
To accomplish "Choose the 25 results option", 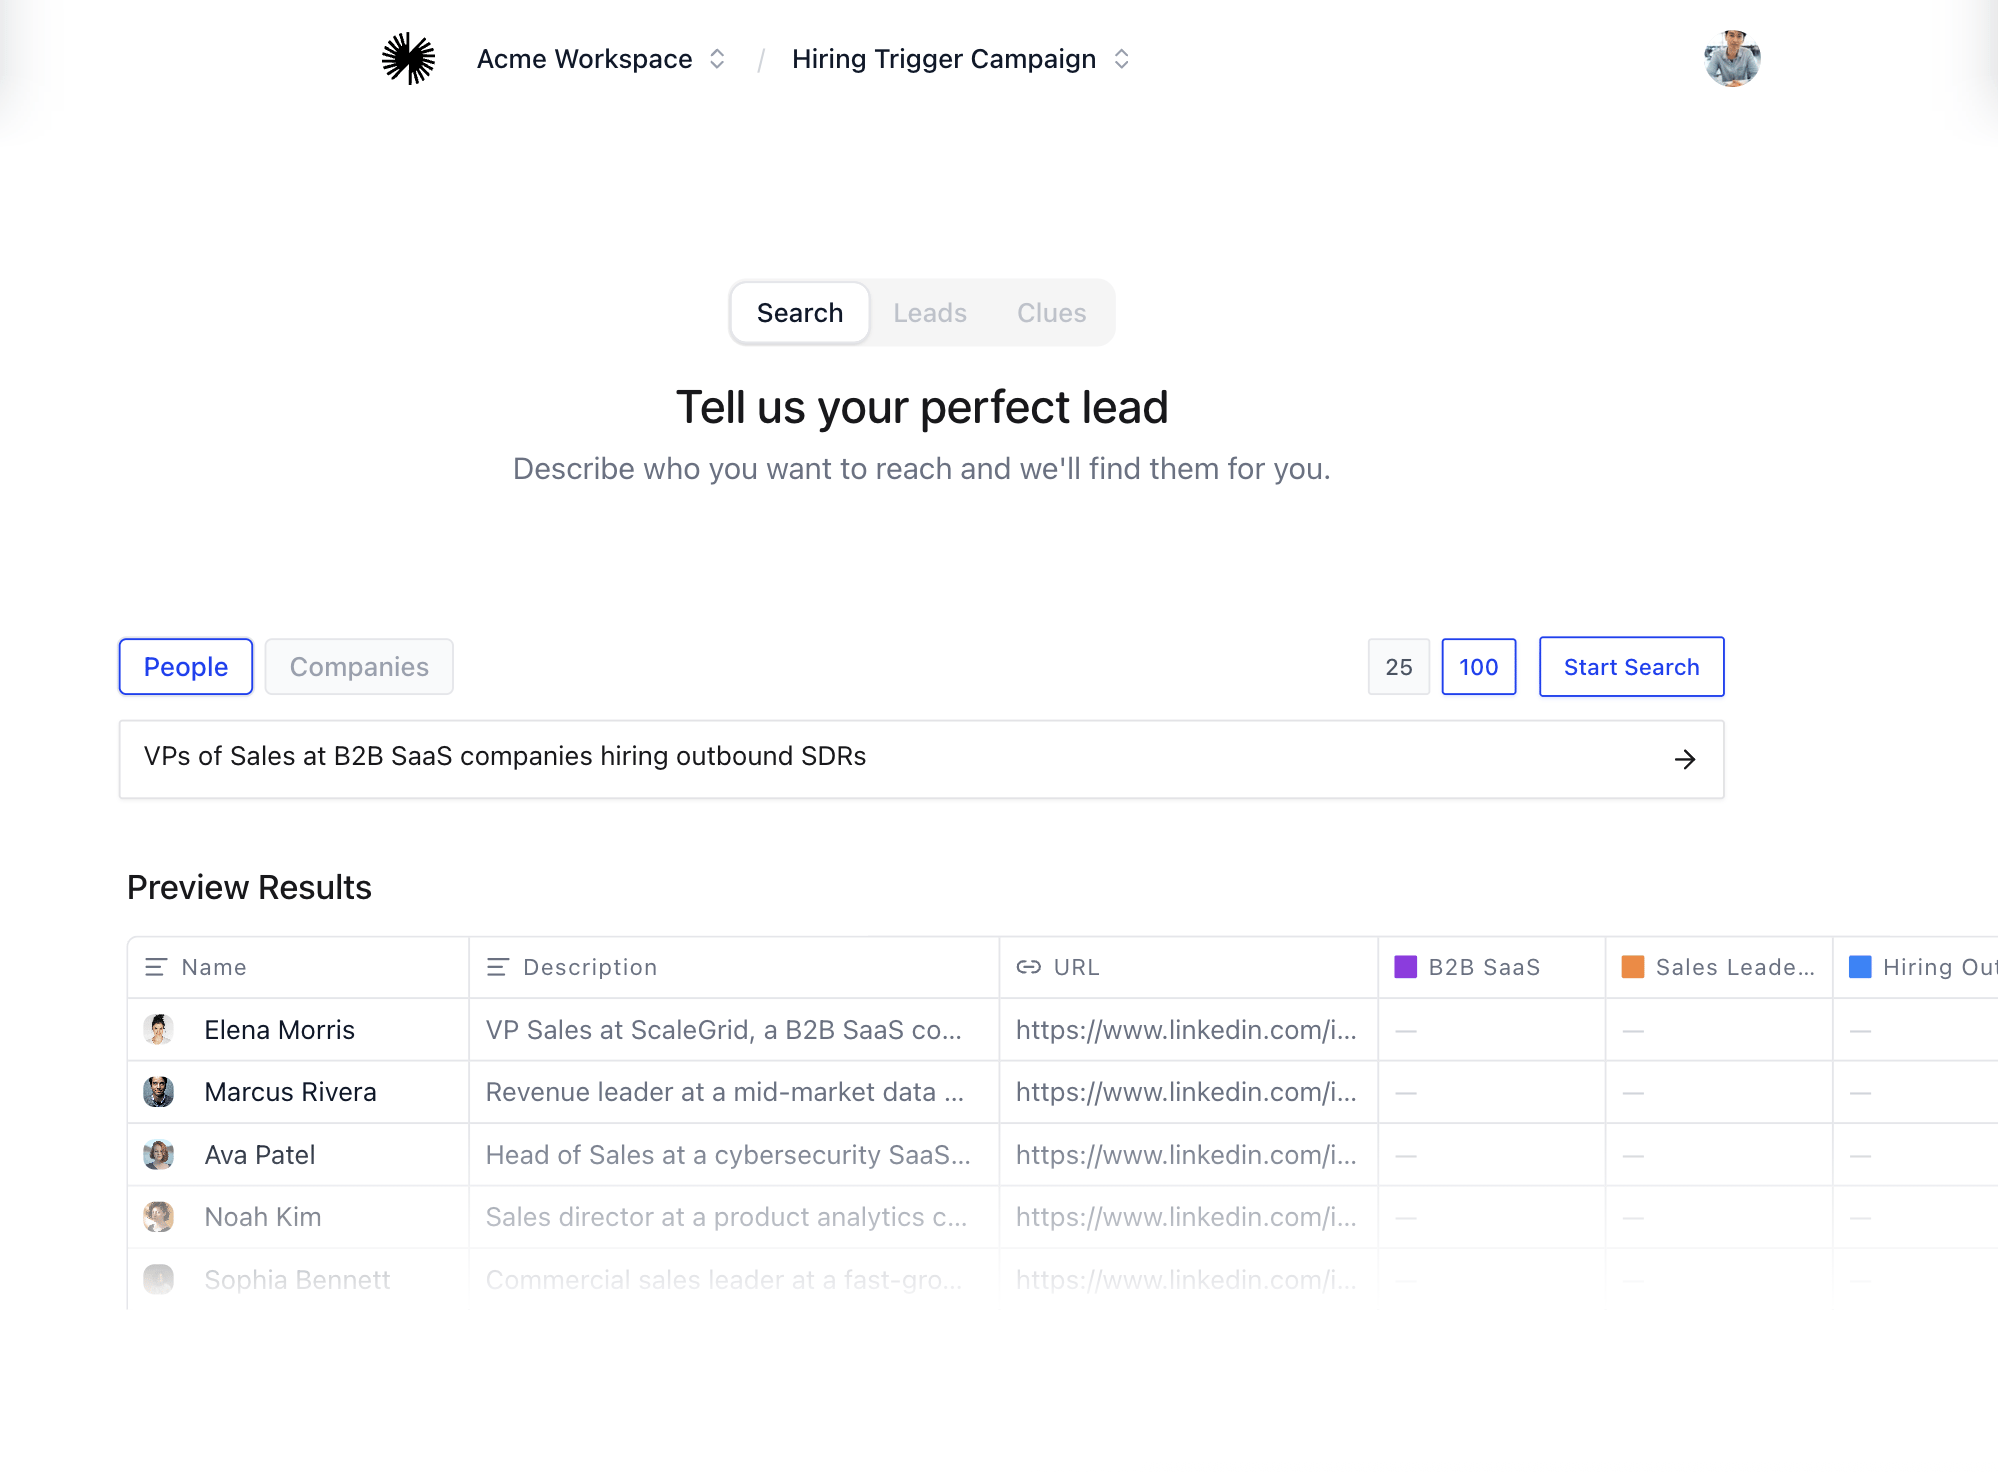I will (1399, 667).
